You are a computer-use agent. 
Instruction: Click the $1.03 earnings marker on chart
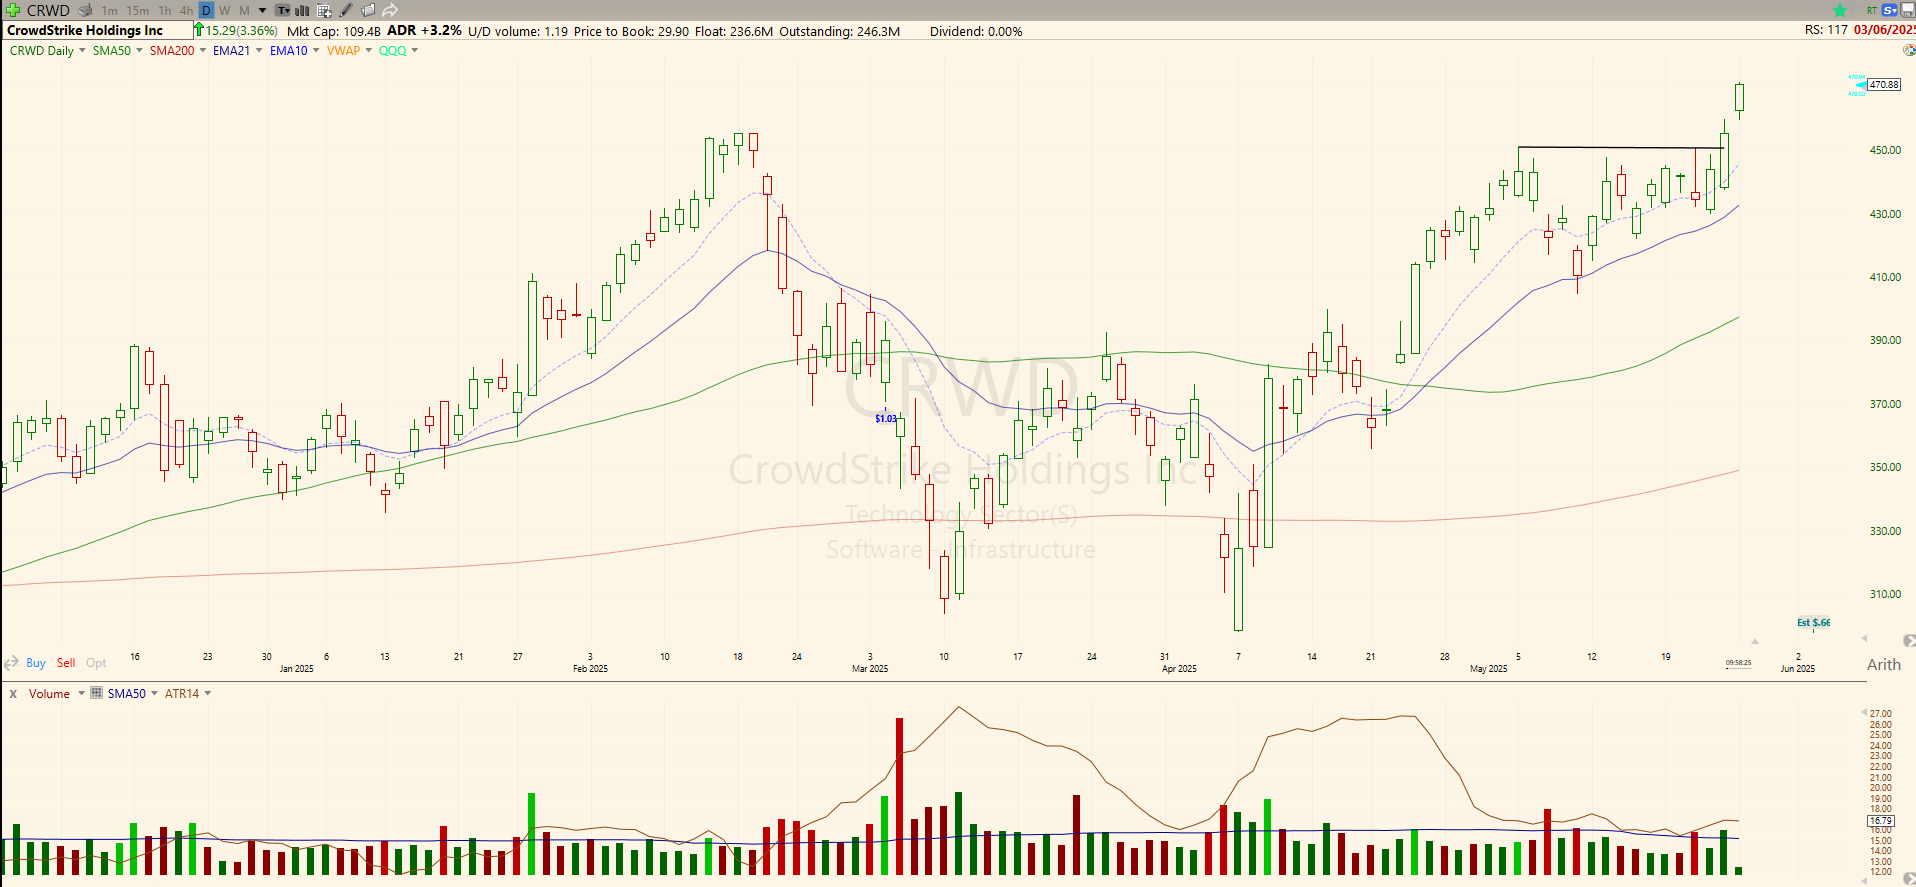click(x=886, y=418)
